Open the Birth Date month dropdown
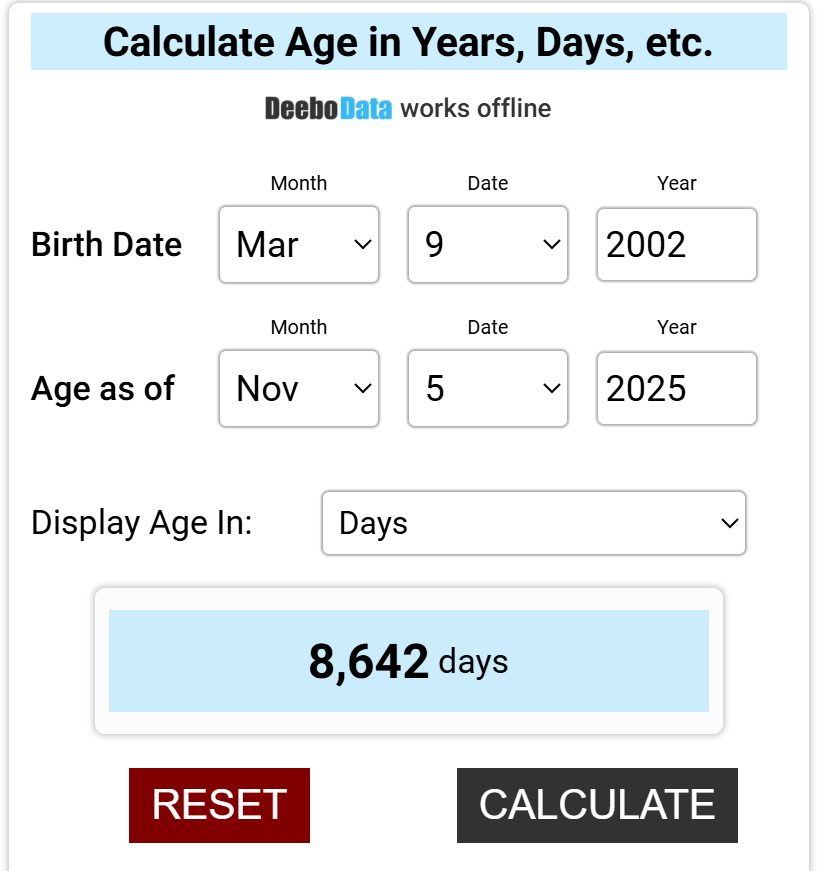Screen dimensions: 819x871 point(298,245)
